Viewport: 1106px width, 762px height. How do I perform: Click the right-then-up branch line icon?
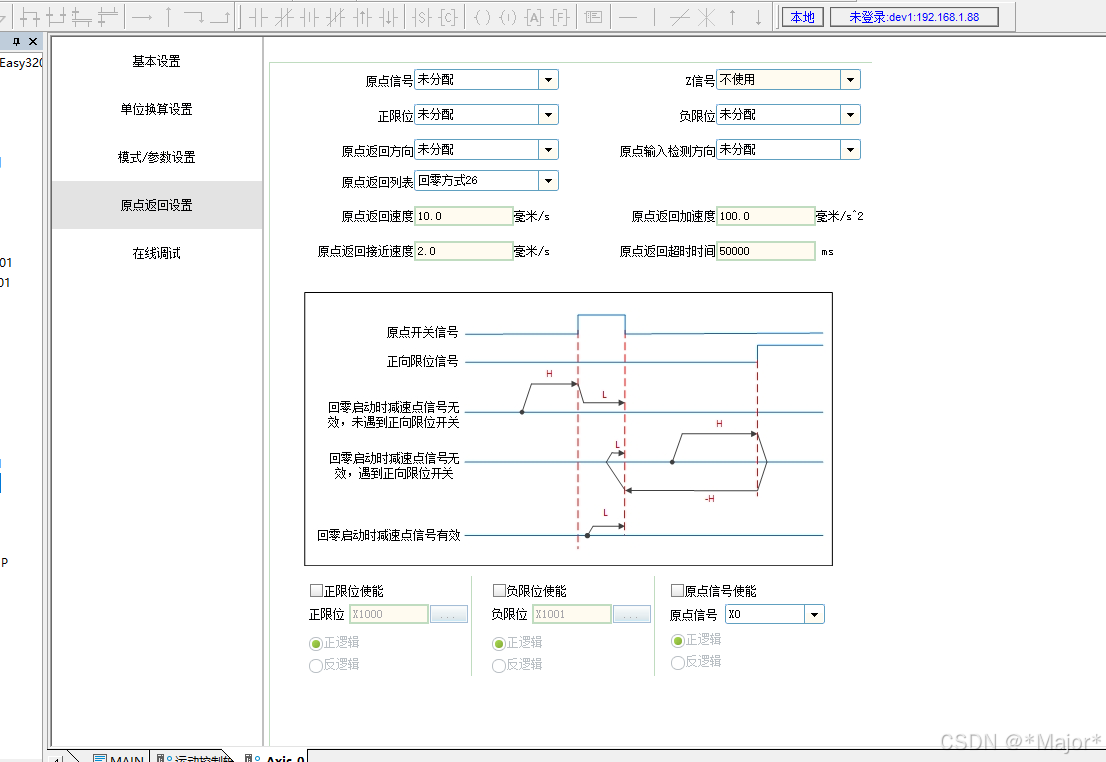[220, 17]
